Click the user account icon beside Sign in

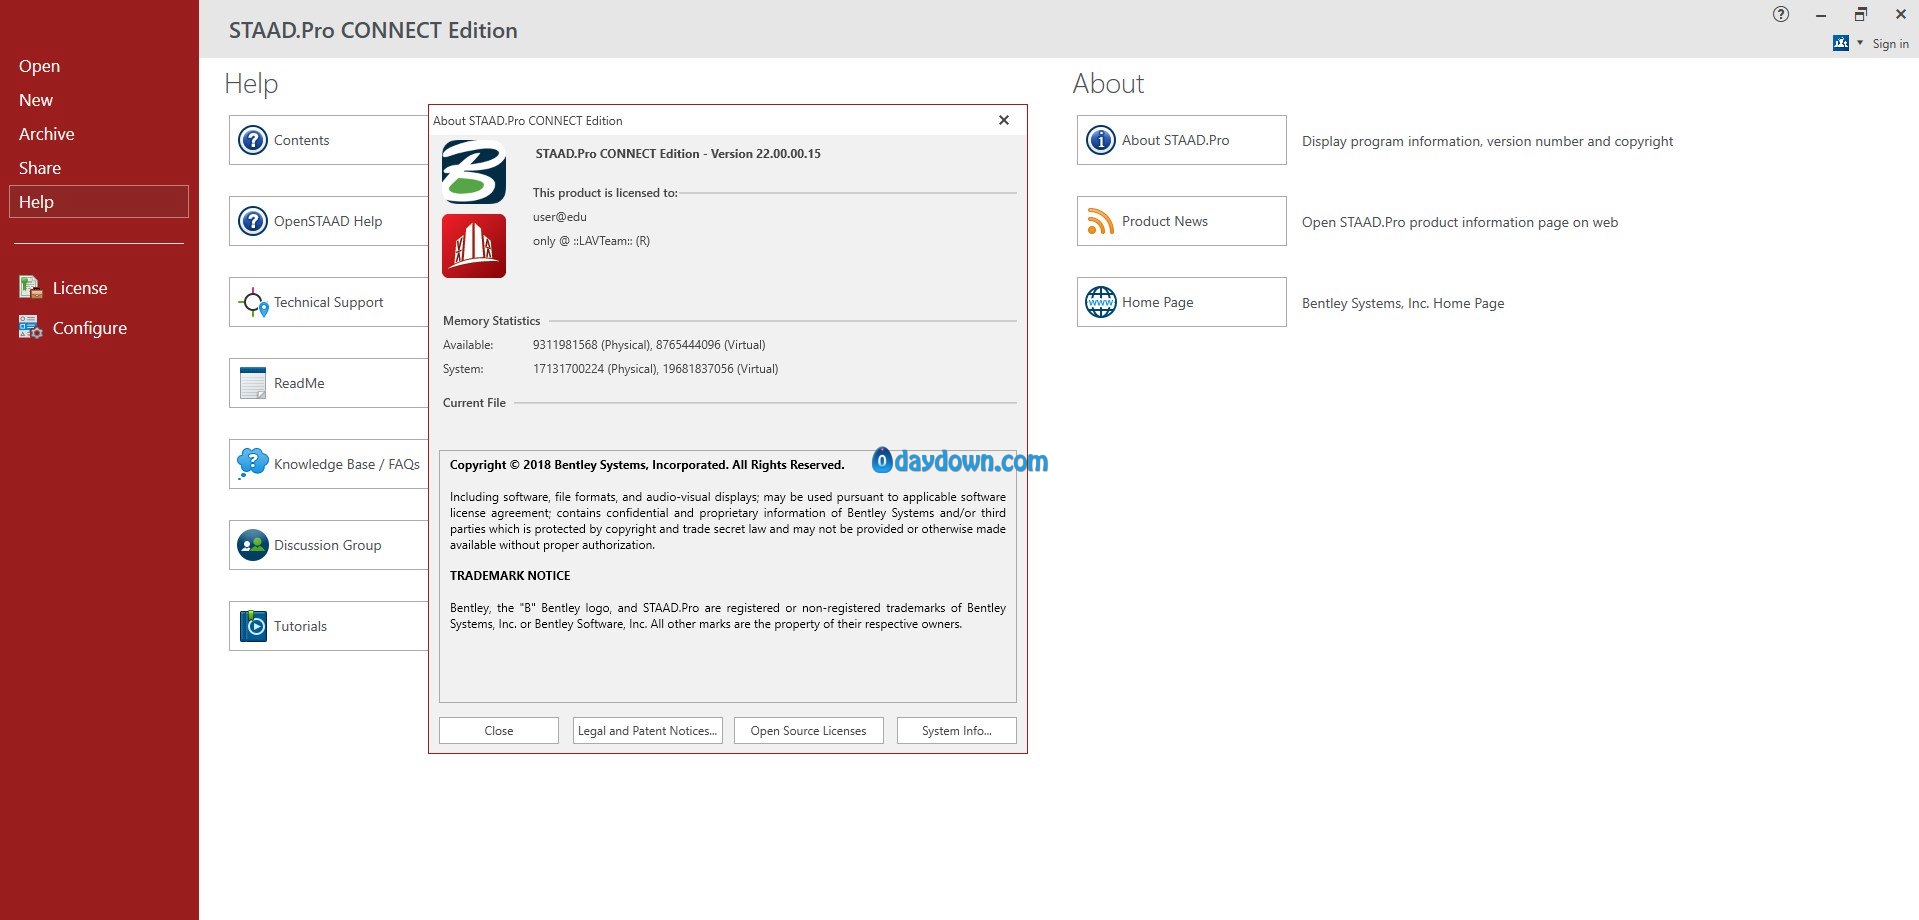pyautogui.click(x=1841, y=43)
